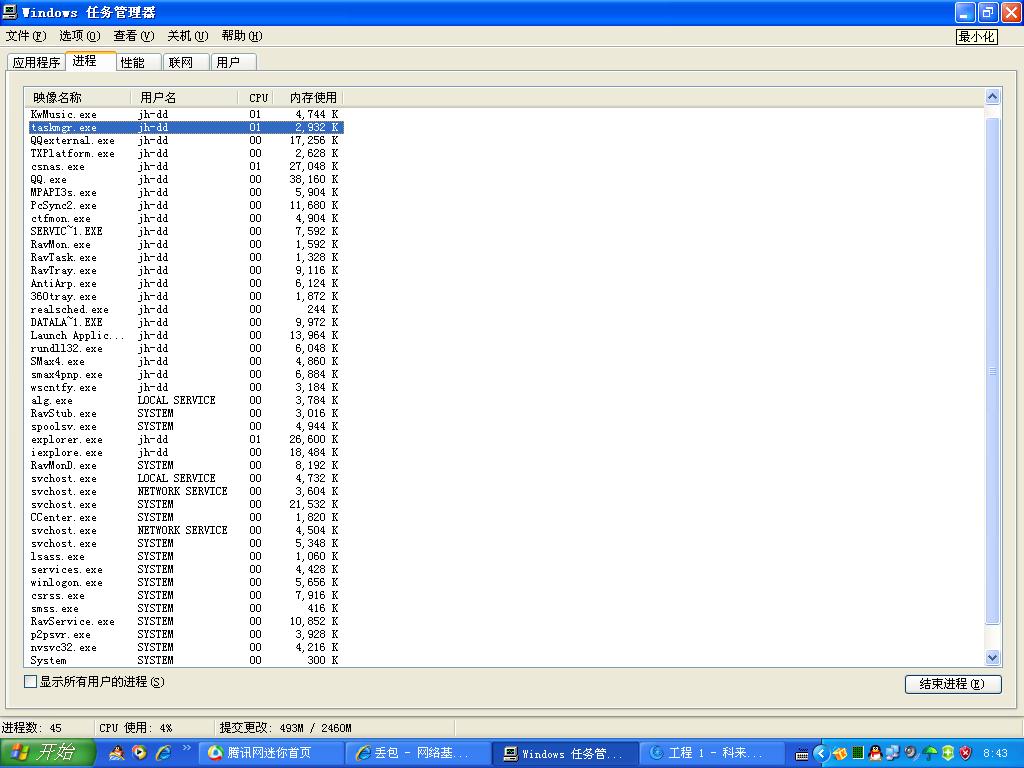Click the QQ penguin icon in system tray
The width and height of the screenshot is (1024, 768).
pyautogui.click(x=876, y=753)
